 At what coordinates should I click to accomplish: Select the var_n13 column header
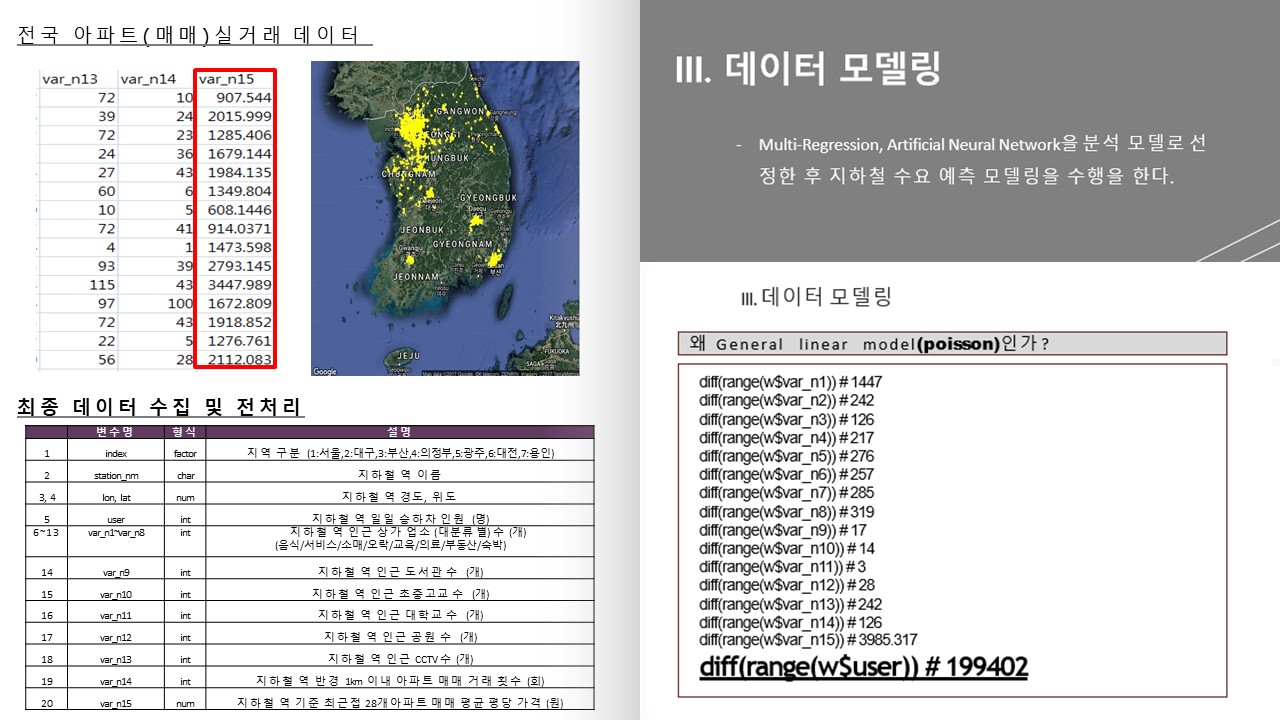70,79
